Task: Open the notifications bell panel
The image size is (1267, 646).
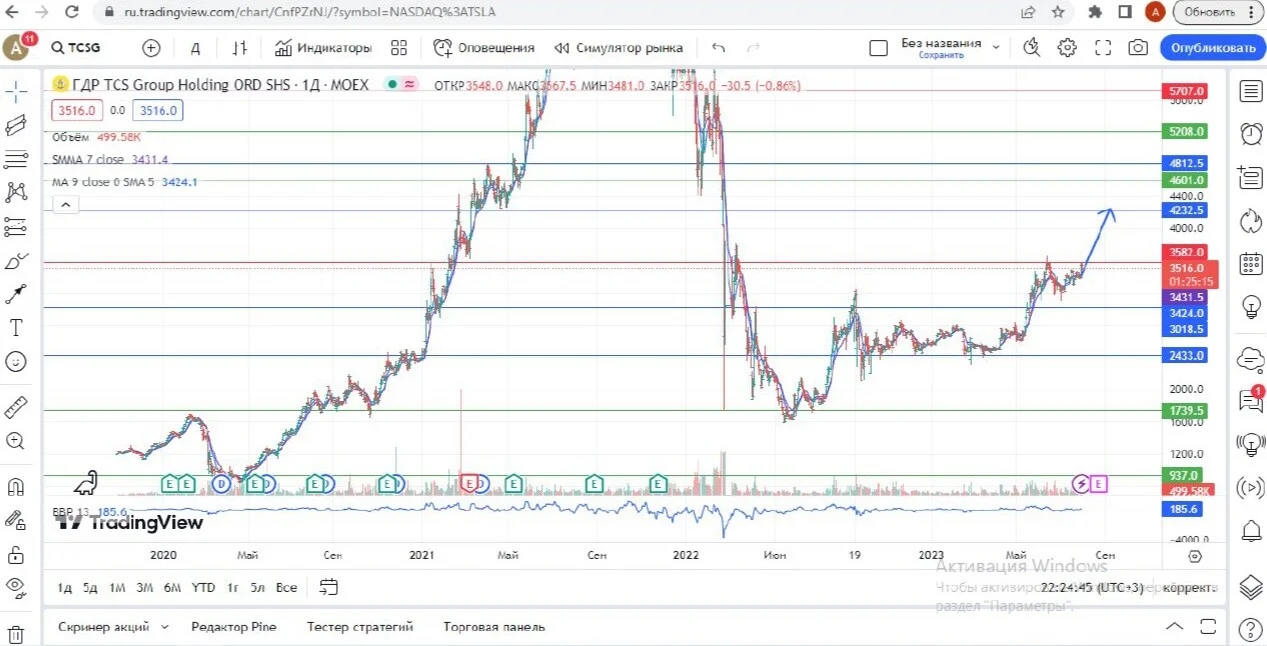Action: click(x=1250, y=531)
